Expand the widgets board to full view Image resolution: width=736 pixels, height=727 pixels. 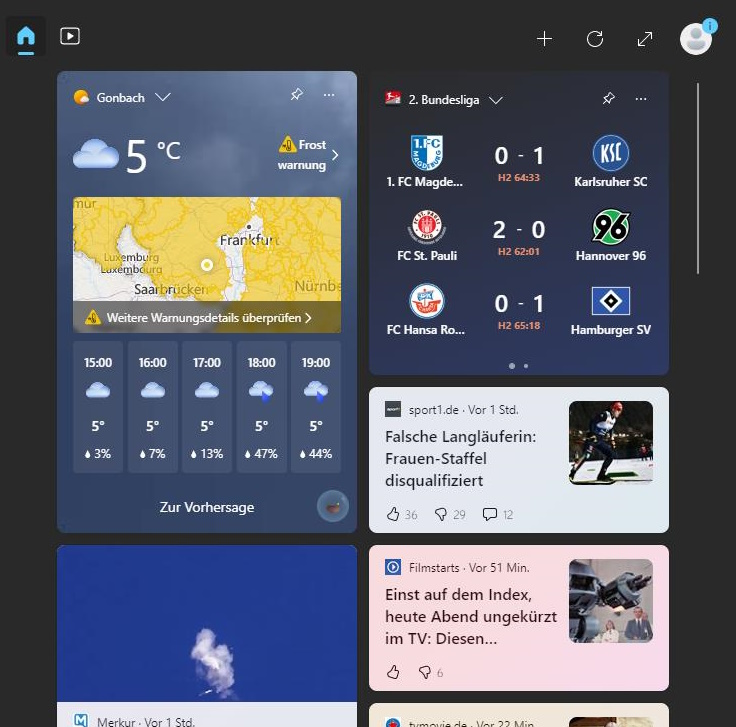click(x=645, y=39)
